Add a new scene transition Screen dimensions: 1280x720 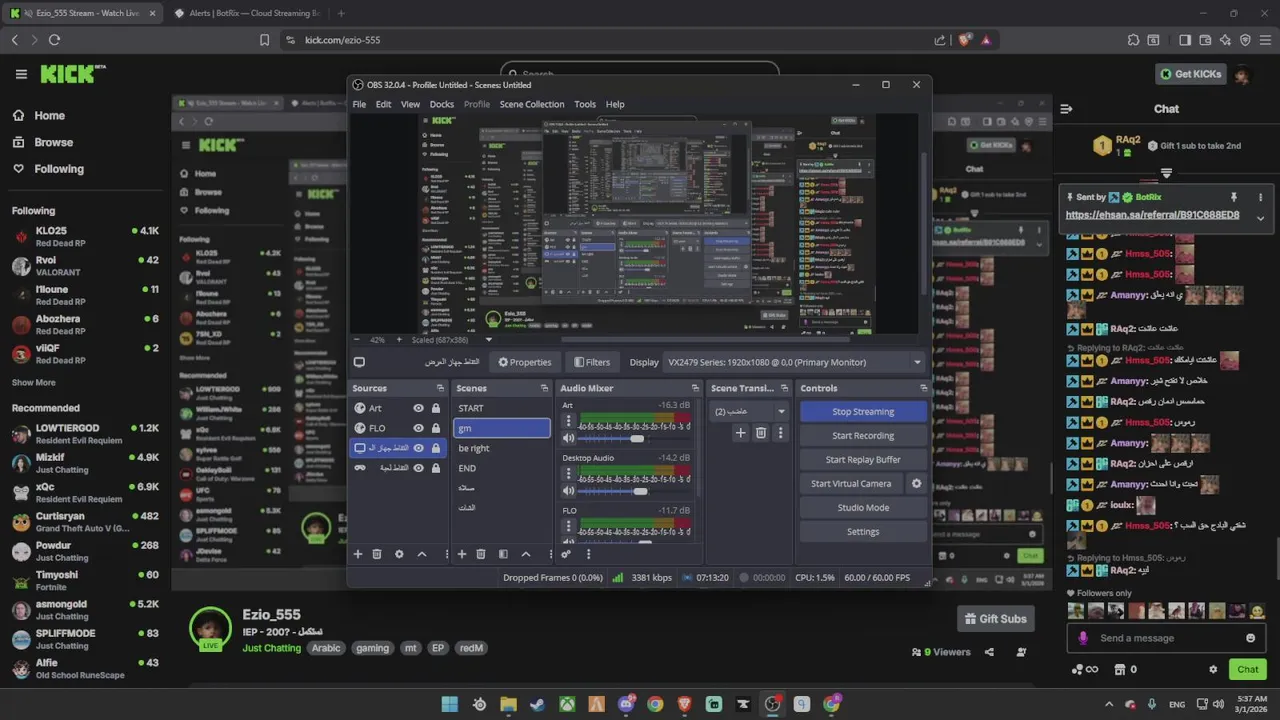(741, 433)
